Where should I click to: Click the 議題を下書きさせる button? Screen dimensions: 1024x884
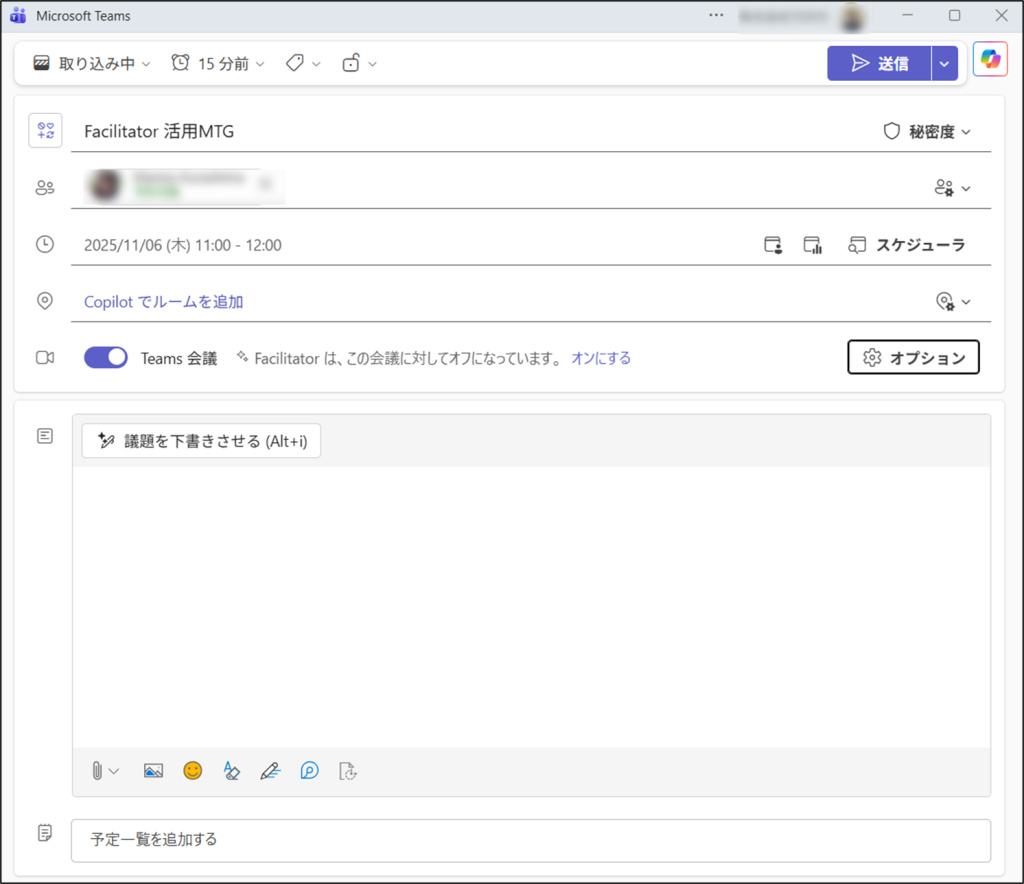coord(201,441)
